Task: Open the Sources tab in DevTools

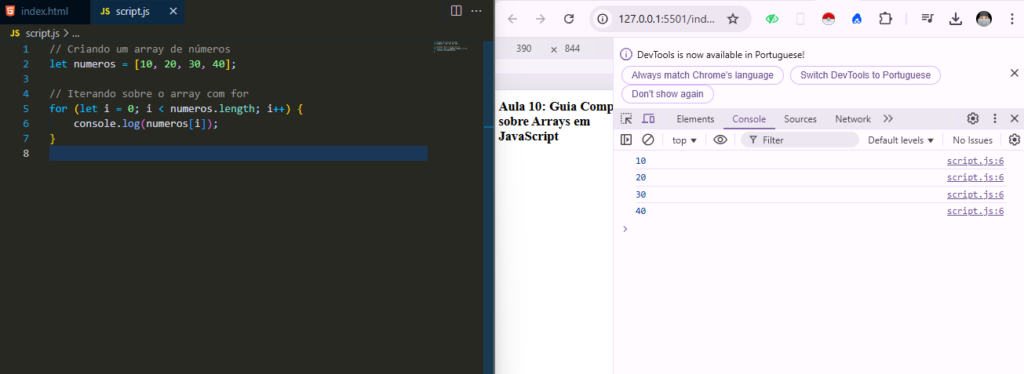Action: click(x=800, y=119)
